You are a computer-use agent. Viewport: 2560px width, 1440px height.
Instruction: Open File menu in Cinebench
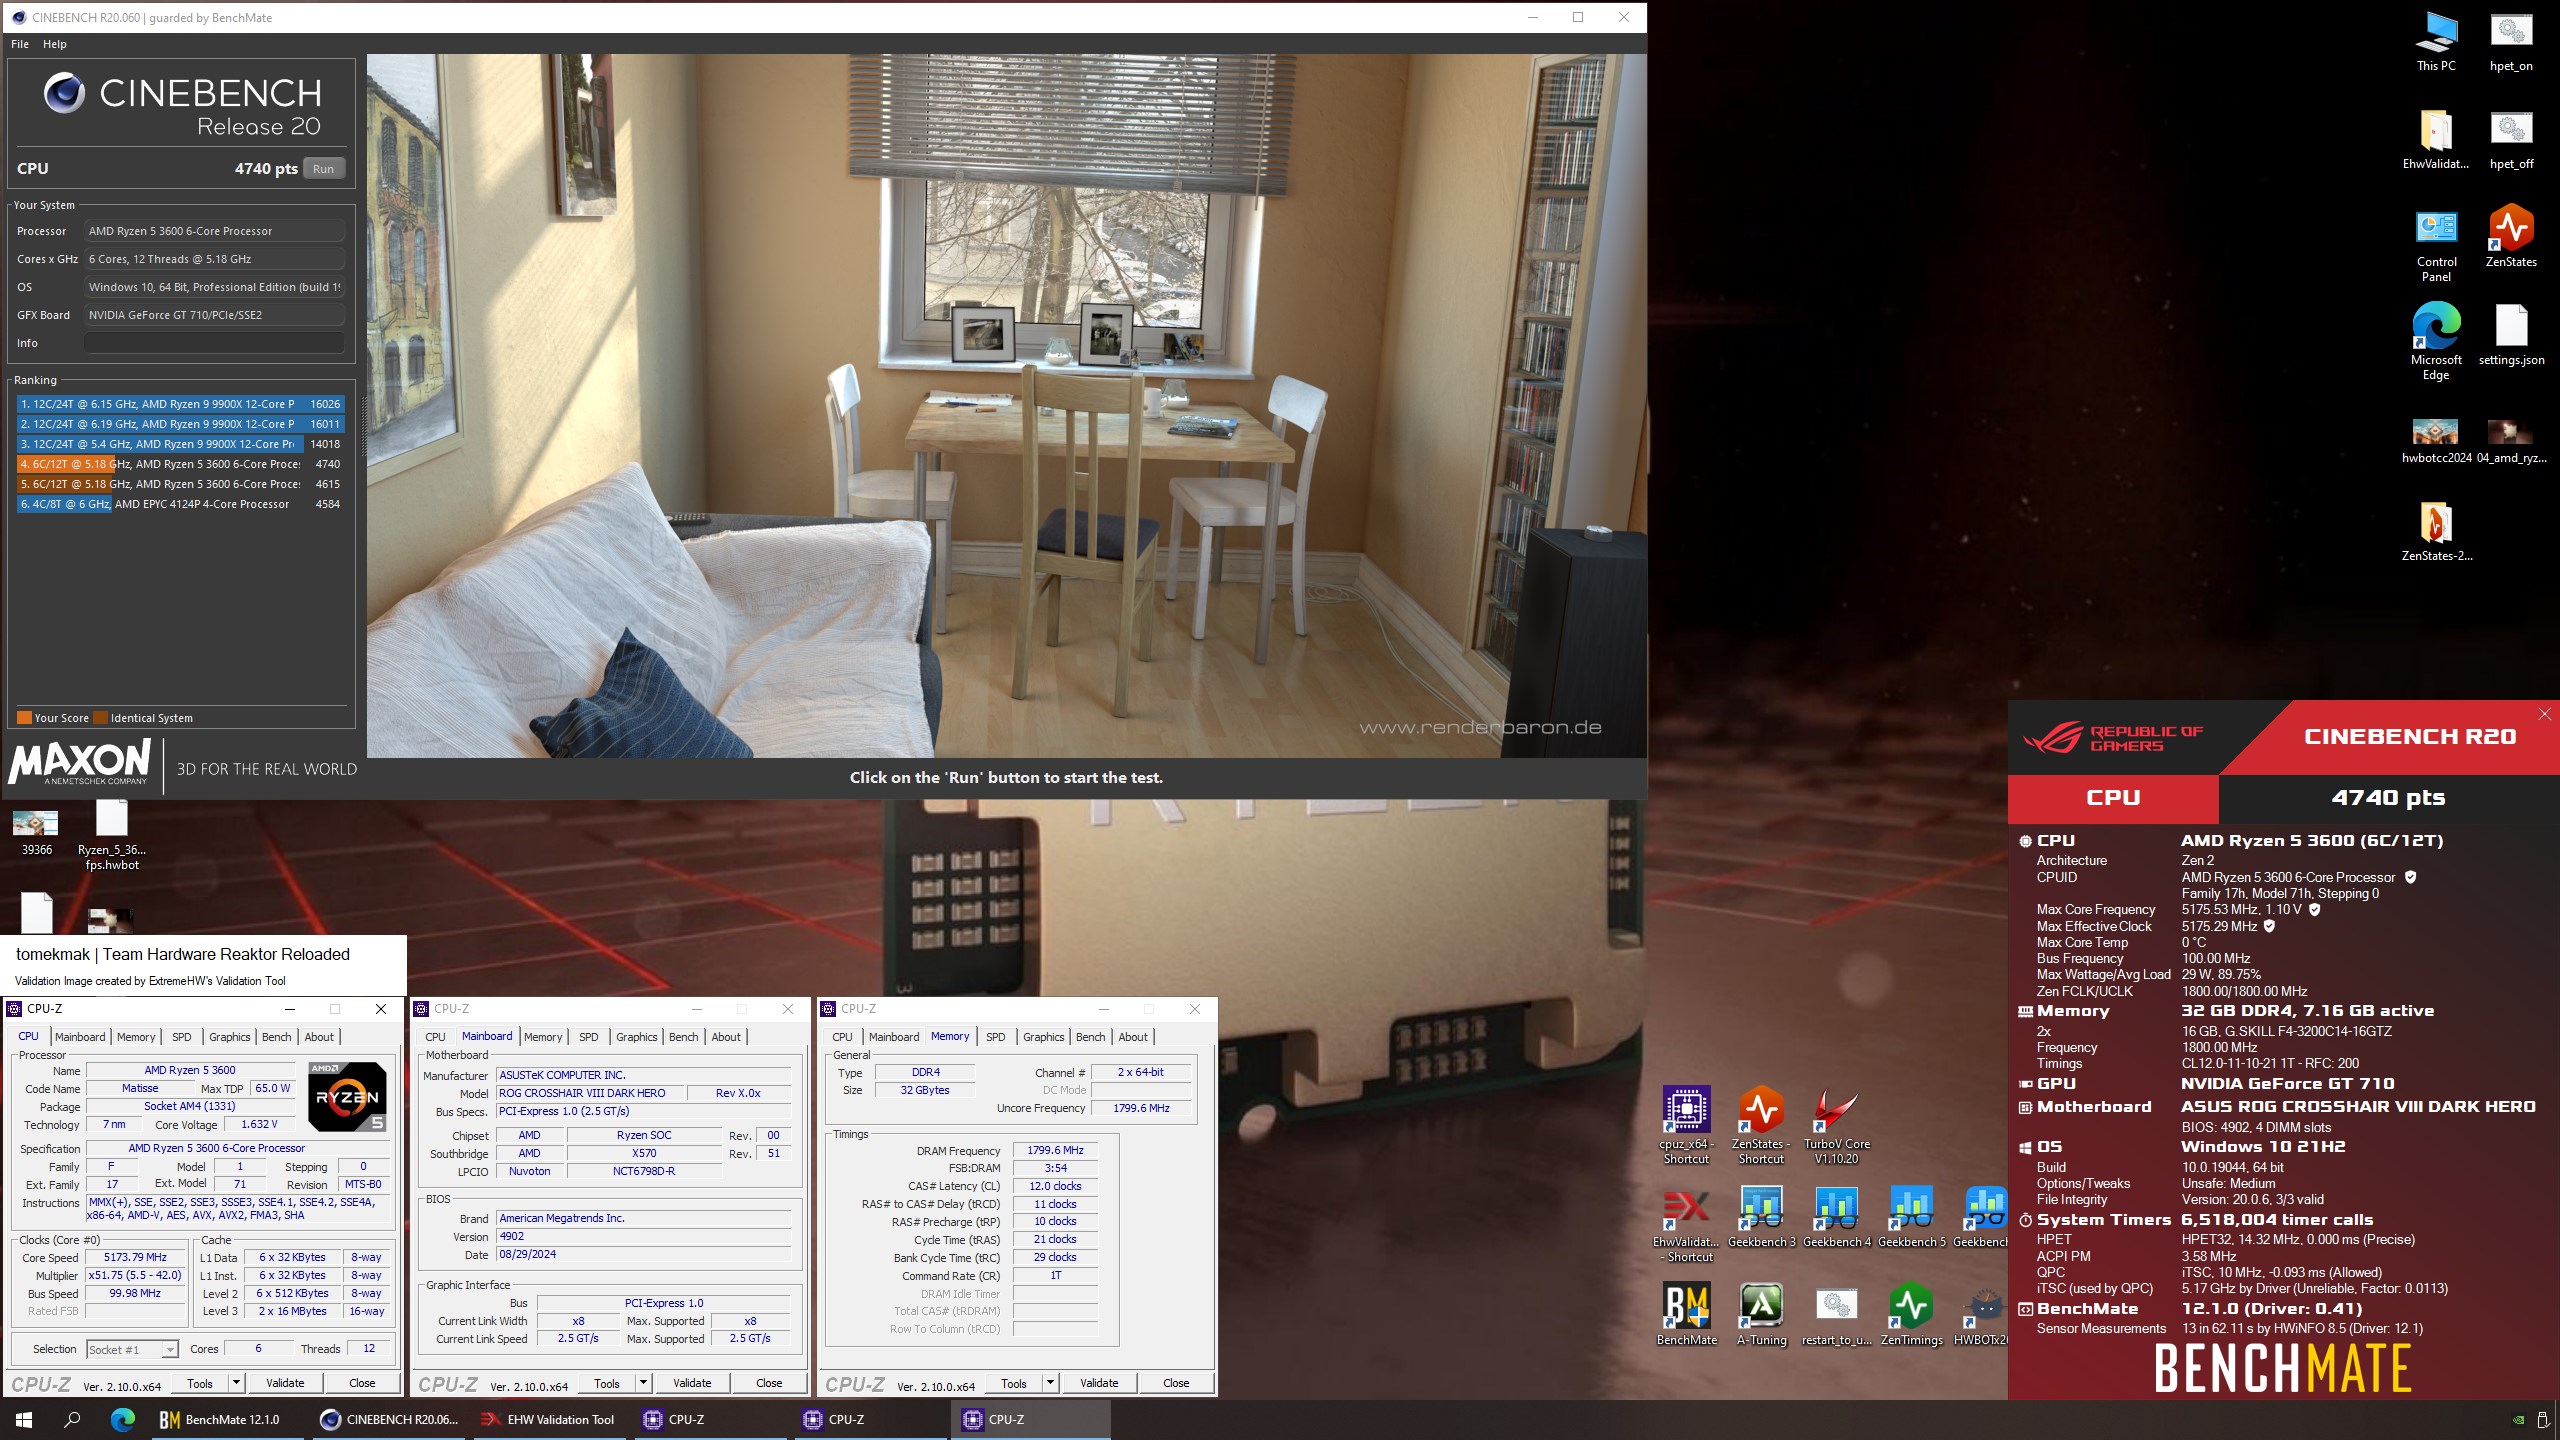(x=20, y=44)
